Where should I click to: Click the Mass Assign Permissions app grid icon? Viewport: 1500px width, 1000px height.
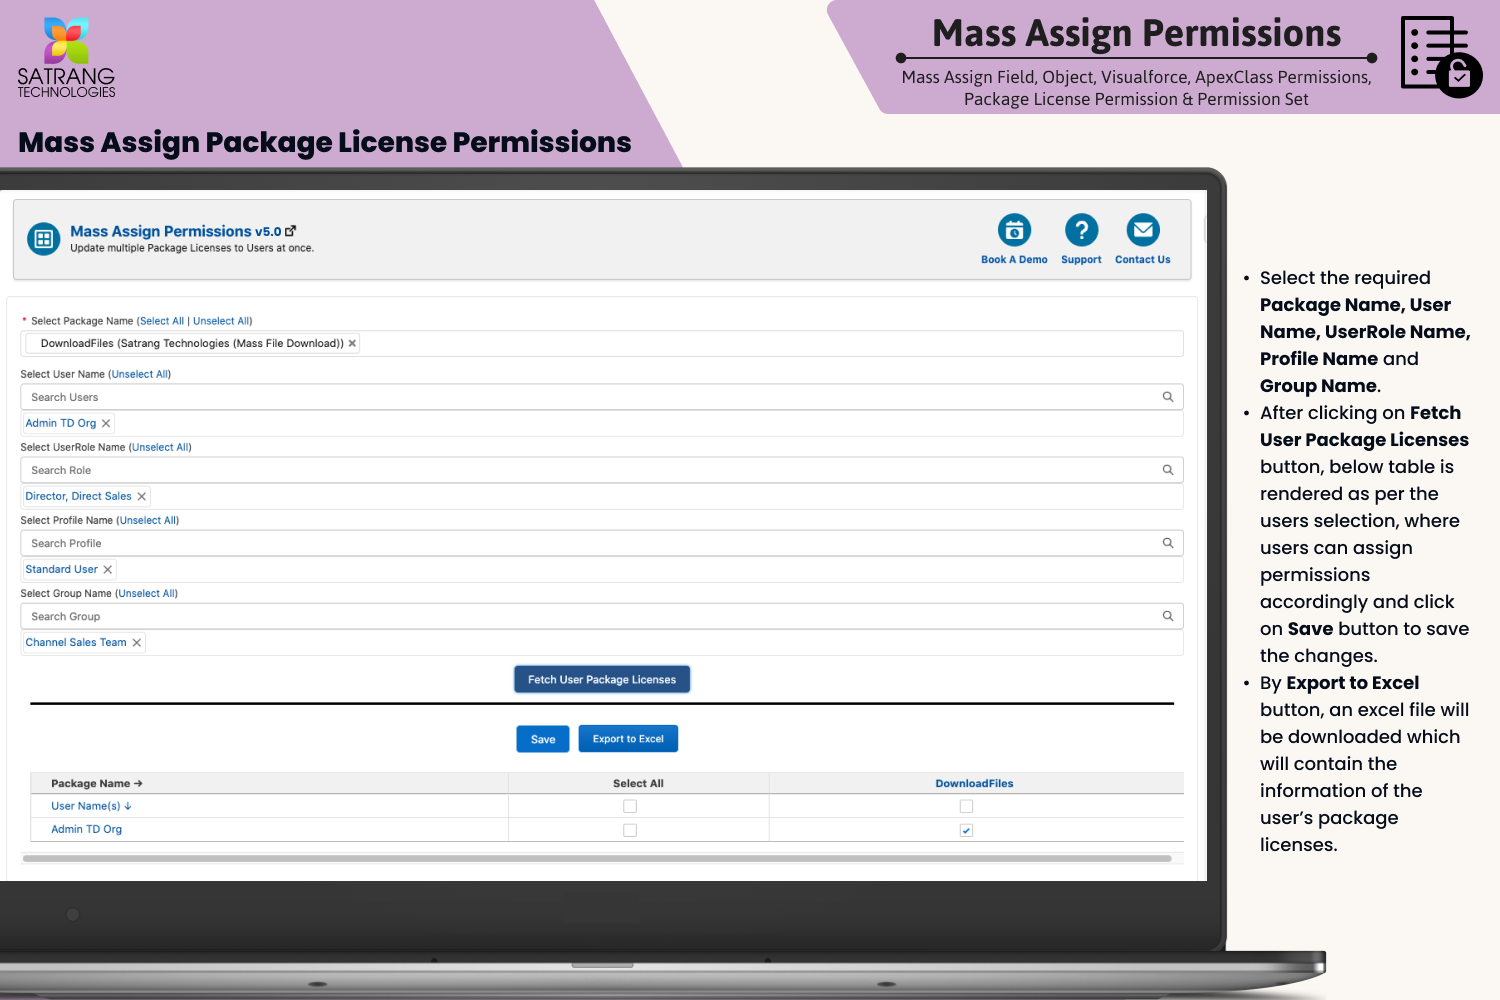point(43,239)
